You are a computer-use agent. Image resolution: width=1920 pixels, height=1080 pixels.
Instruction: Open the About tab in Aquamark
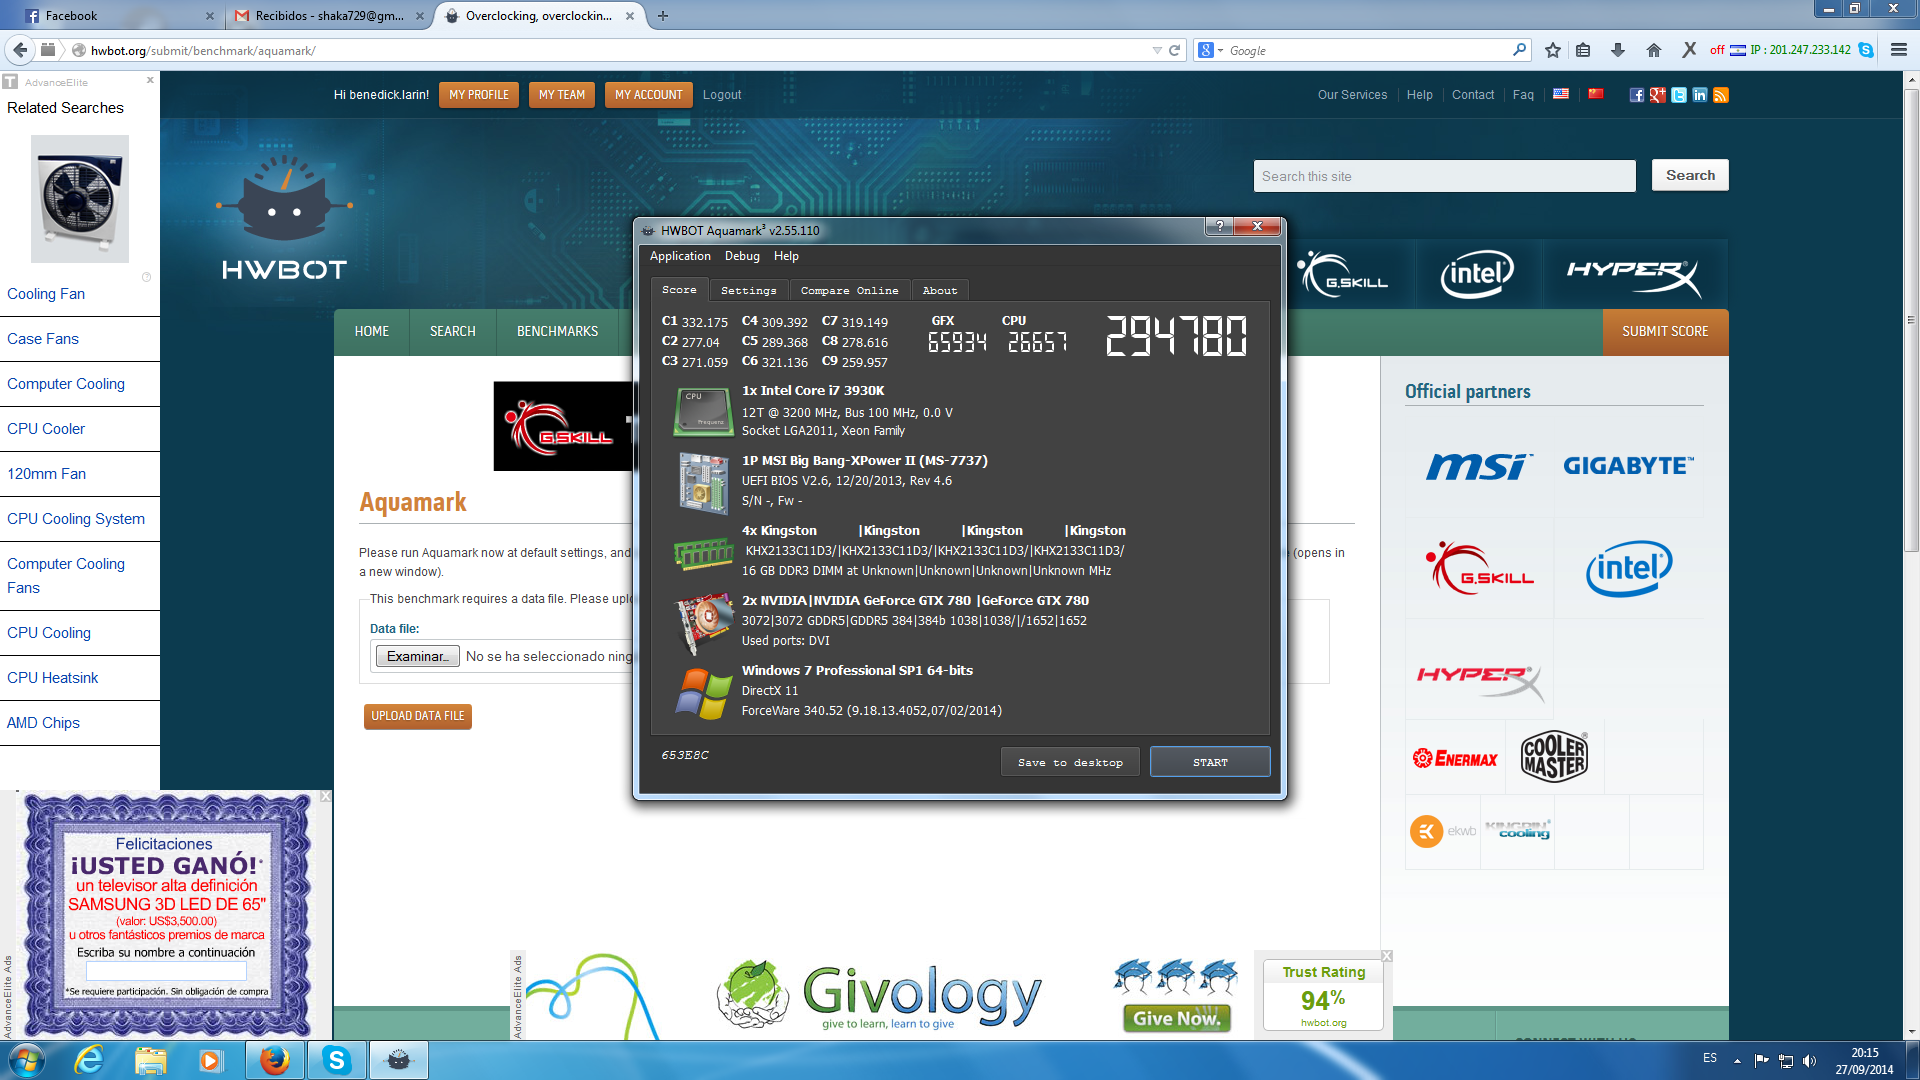(939, 290)
